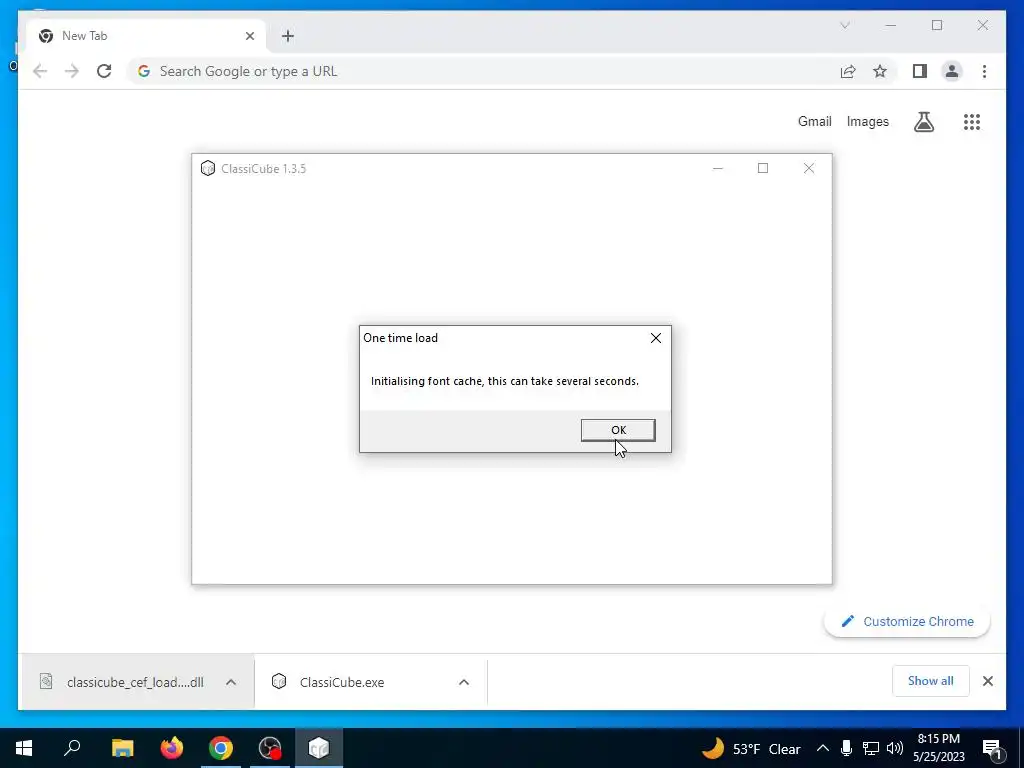
Task: Minimize the Chrome window
Action: pos(890,25)
